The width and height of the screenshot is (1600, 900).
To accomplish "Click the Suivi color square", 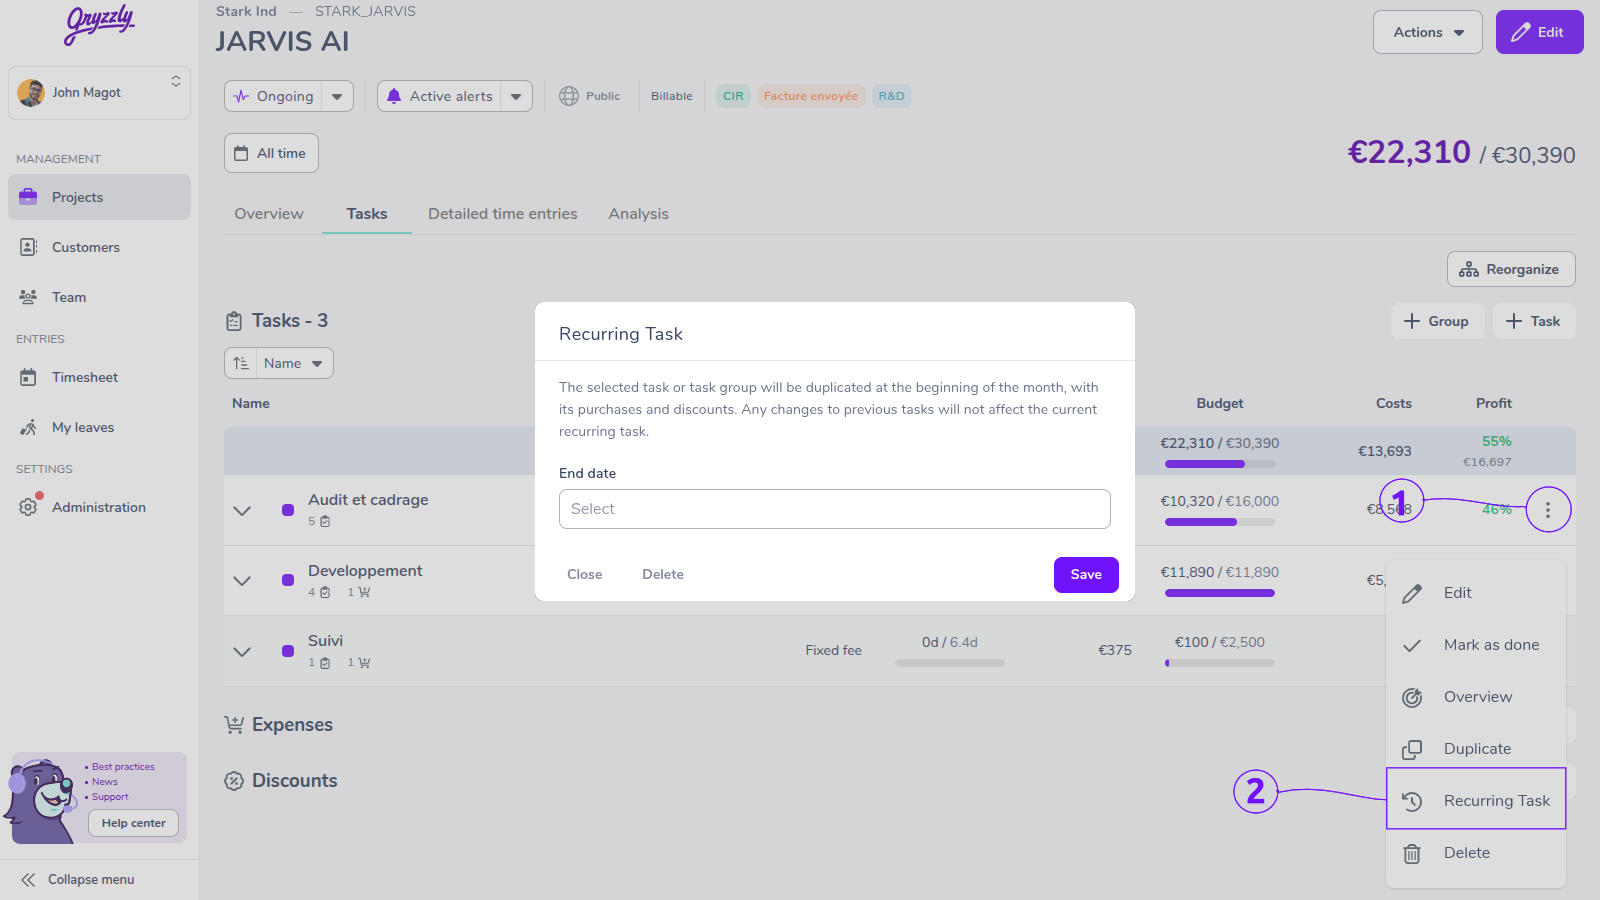I will pyautogui.click(x=288, y=651).
